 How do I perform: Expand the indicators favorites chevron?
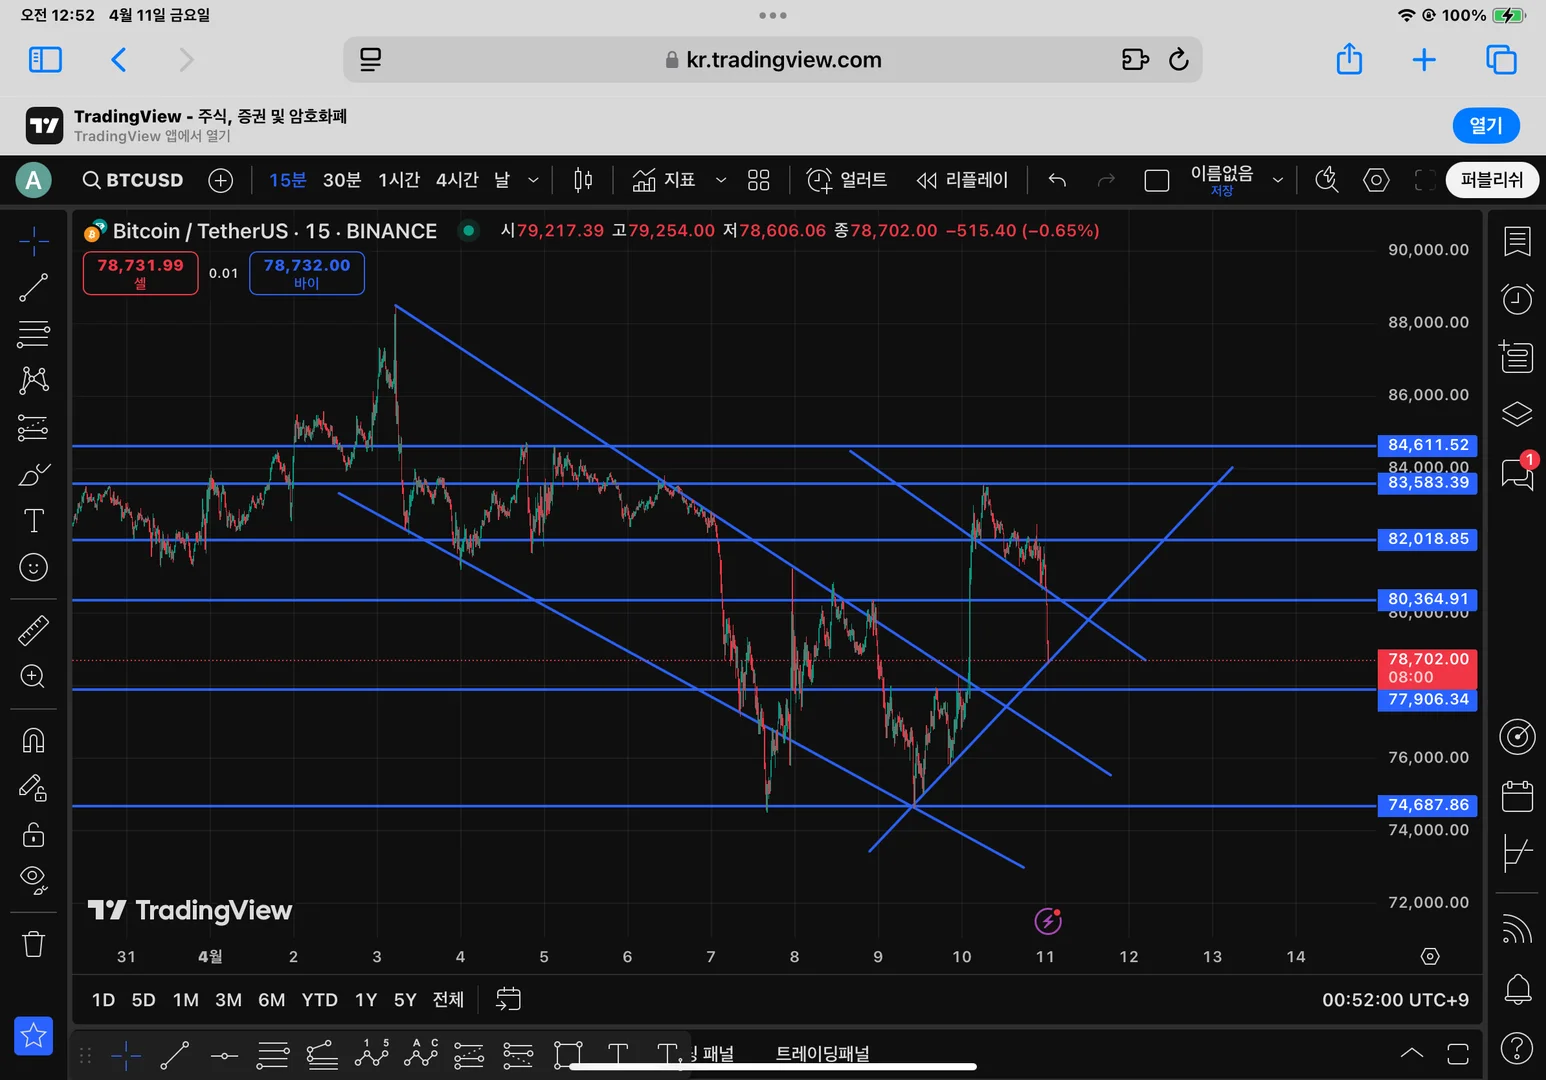[x=720, y=180]
